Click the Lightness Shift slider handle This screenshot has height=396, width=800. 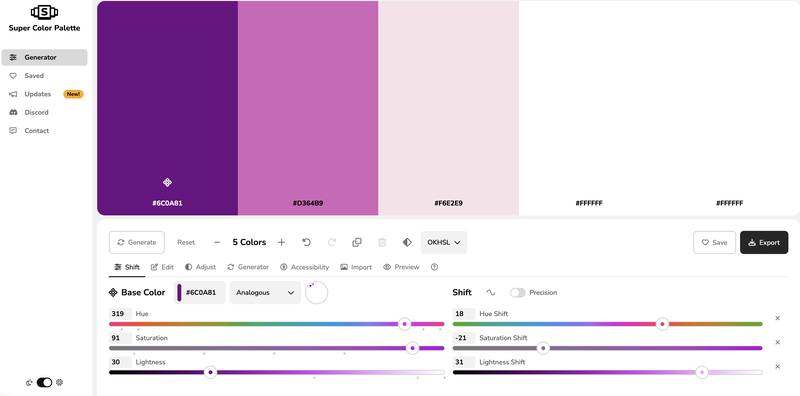702,372
